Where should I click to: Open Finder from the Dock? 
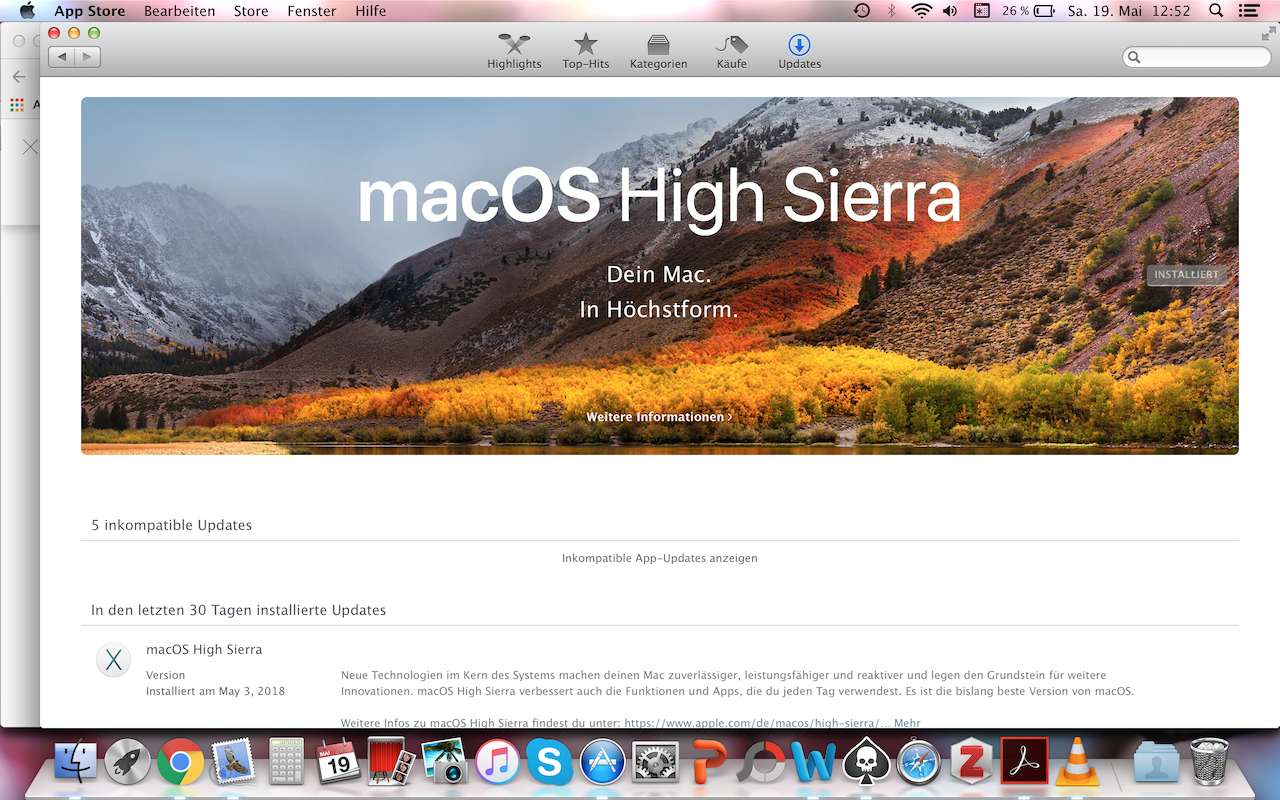(75, 762)
